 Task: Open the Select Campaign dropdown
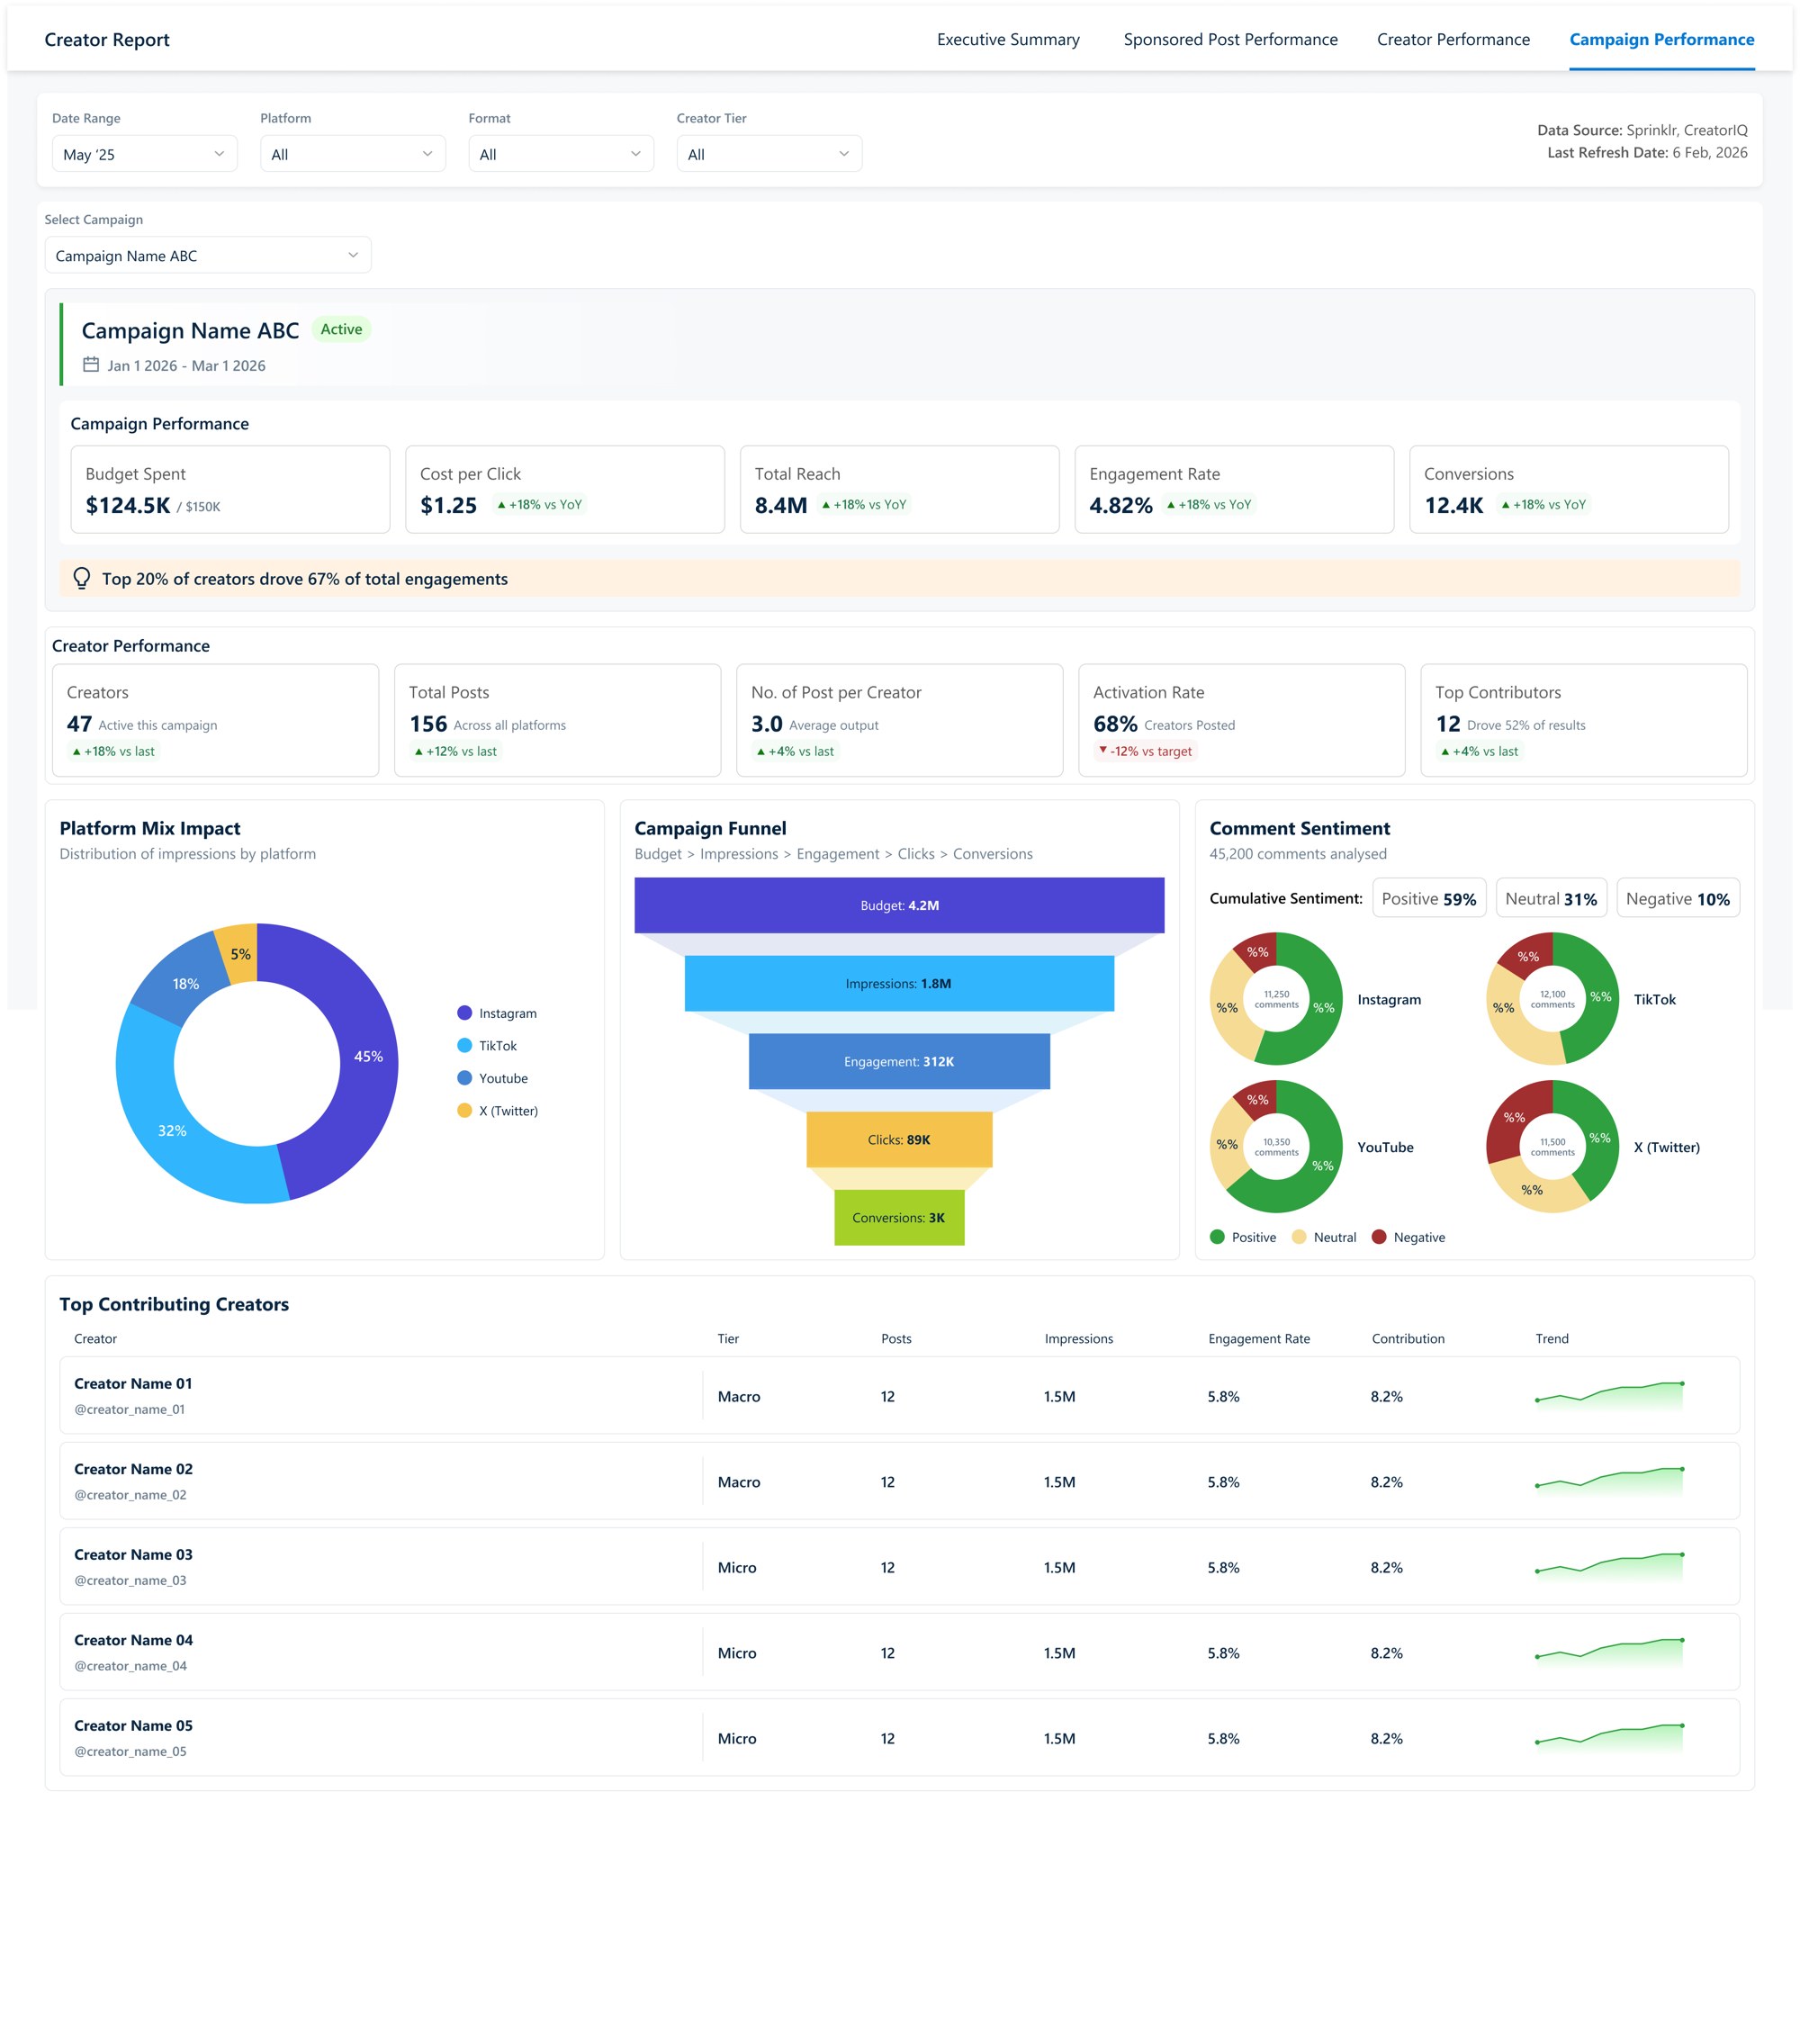(208, 255)
